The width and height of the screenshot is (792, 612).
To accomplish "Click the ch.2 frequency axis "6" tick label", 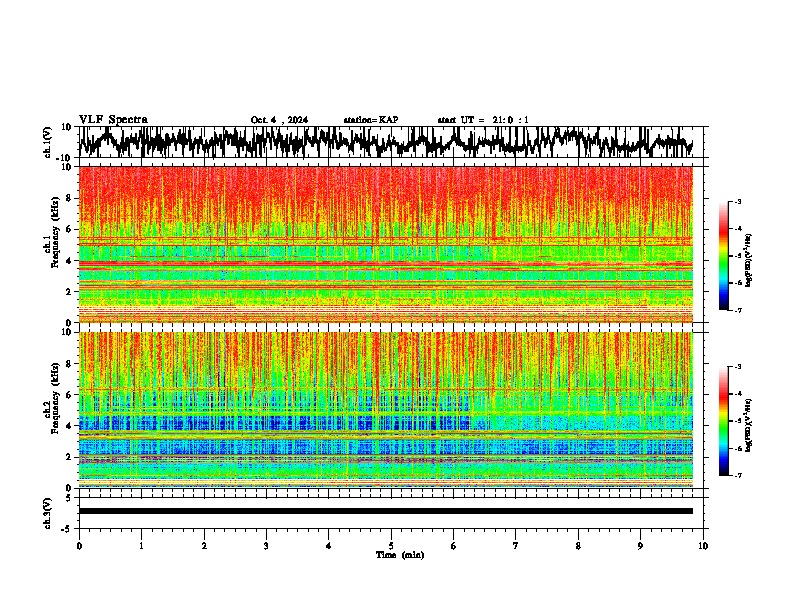I will 69,395.
